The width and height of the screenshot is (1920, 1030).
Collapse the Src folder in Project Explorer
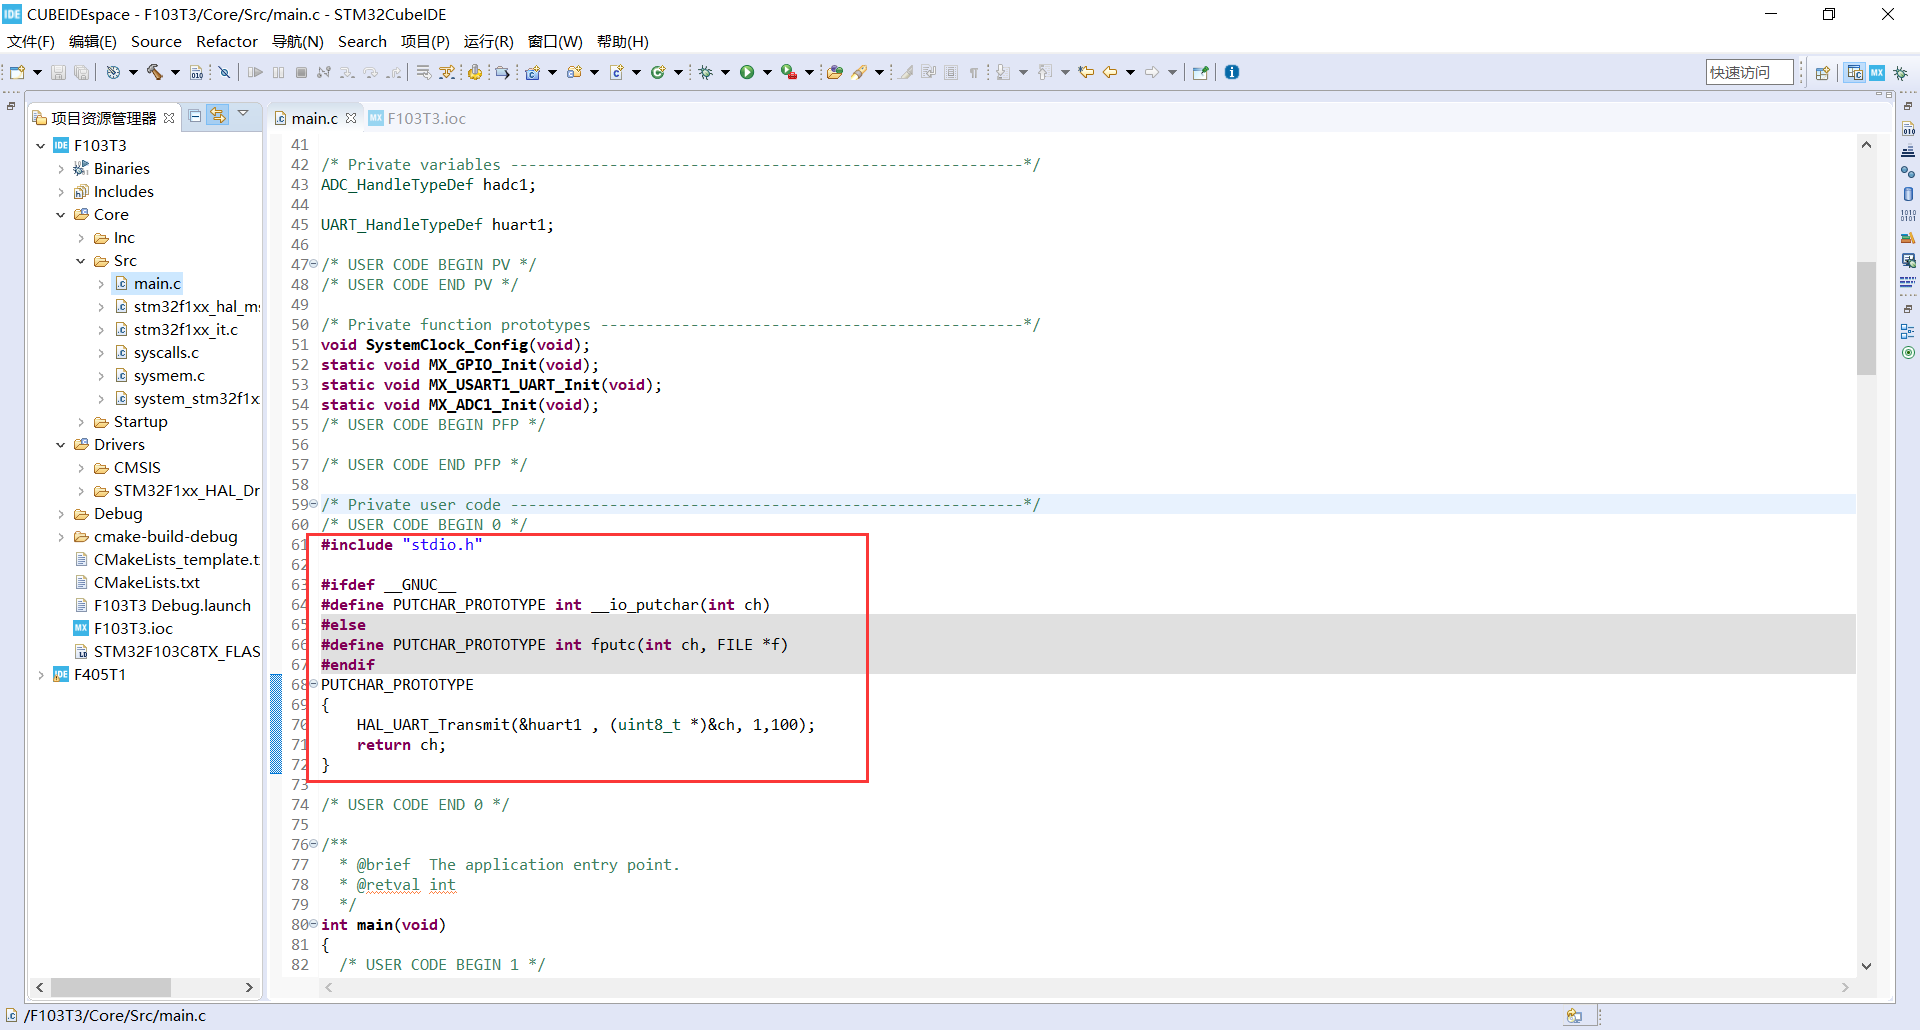pos(82,260)
